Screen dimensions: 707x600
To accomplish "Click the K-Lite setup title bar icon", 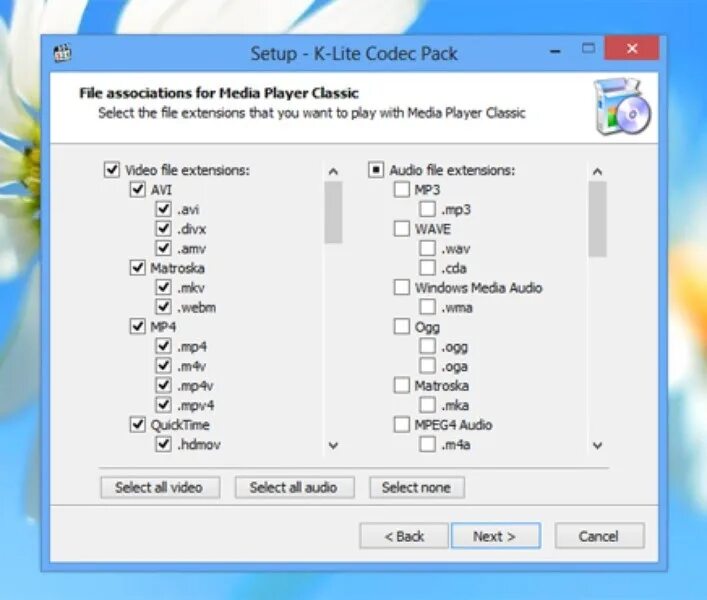I will coord(63,53).
